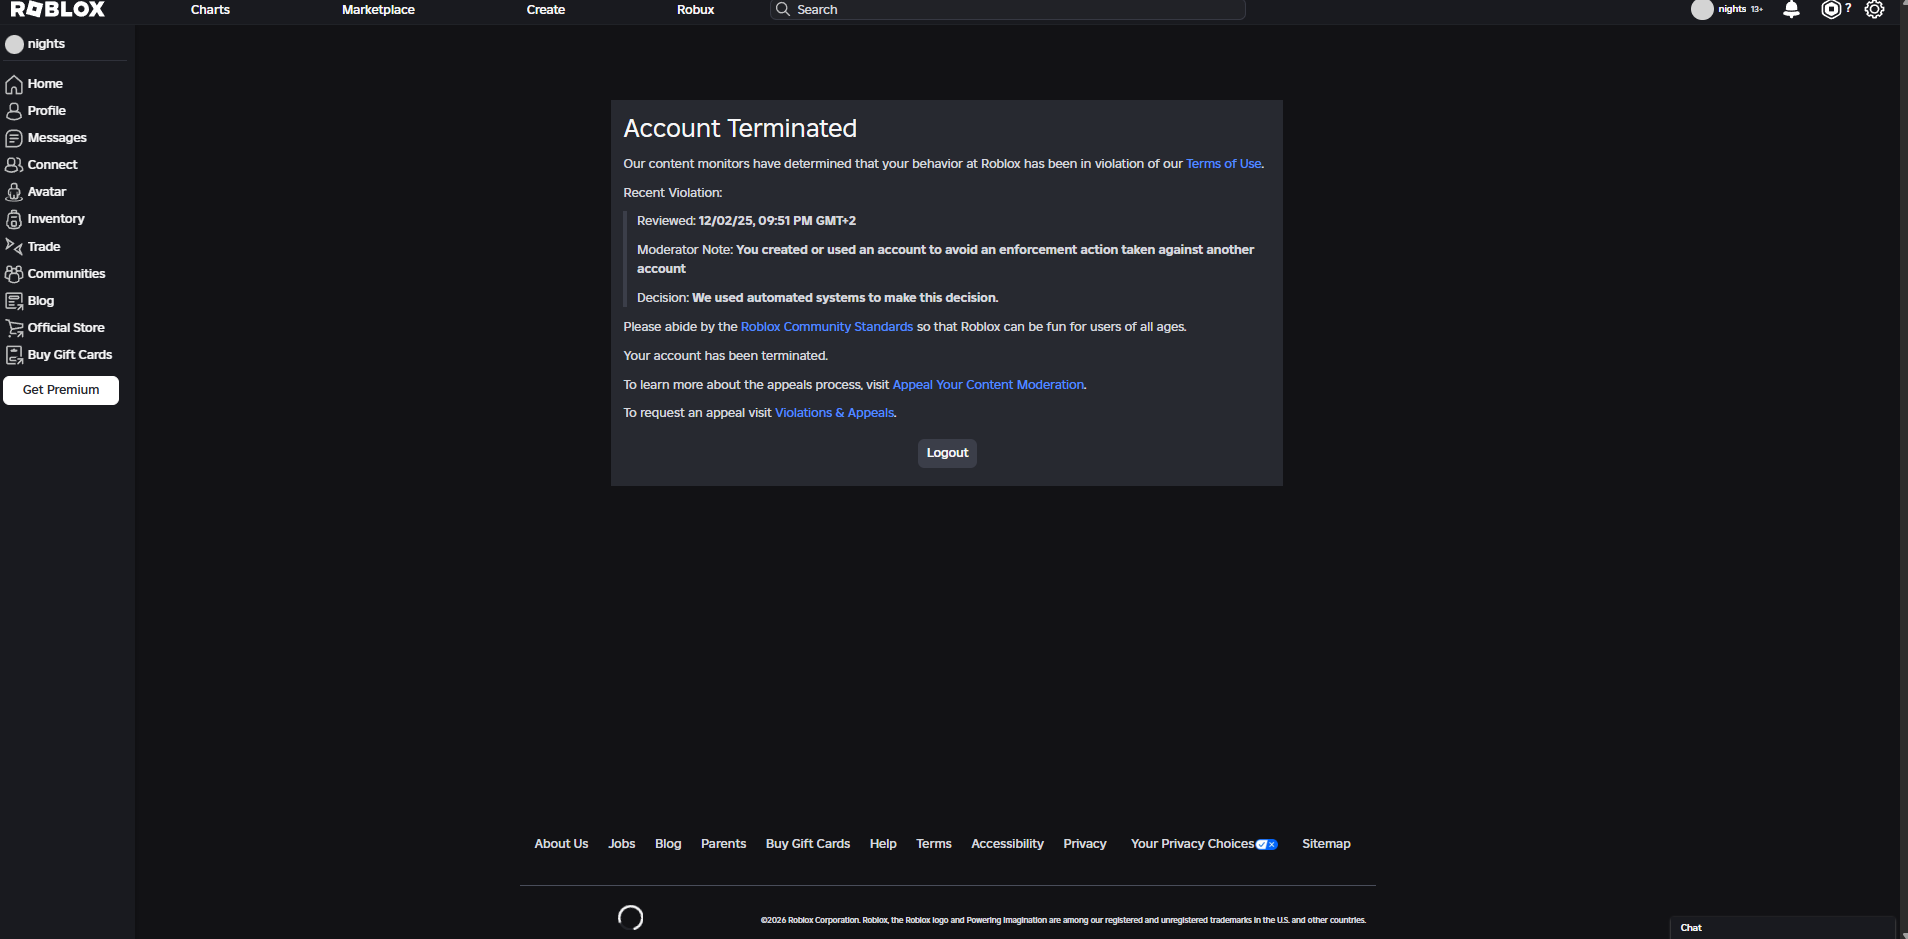
Task: Open the Messages sidebar icon
Action: pyautogui.click(x=14, y=138)
